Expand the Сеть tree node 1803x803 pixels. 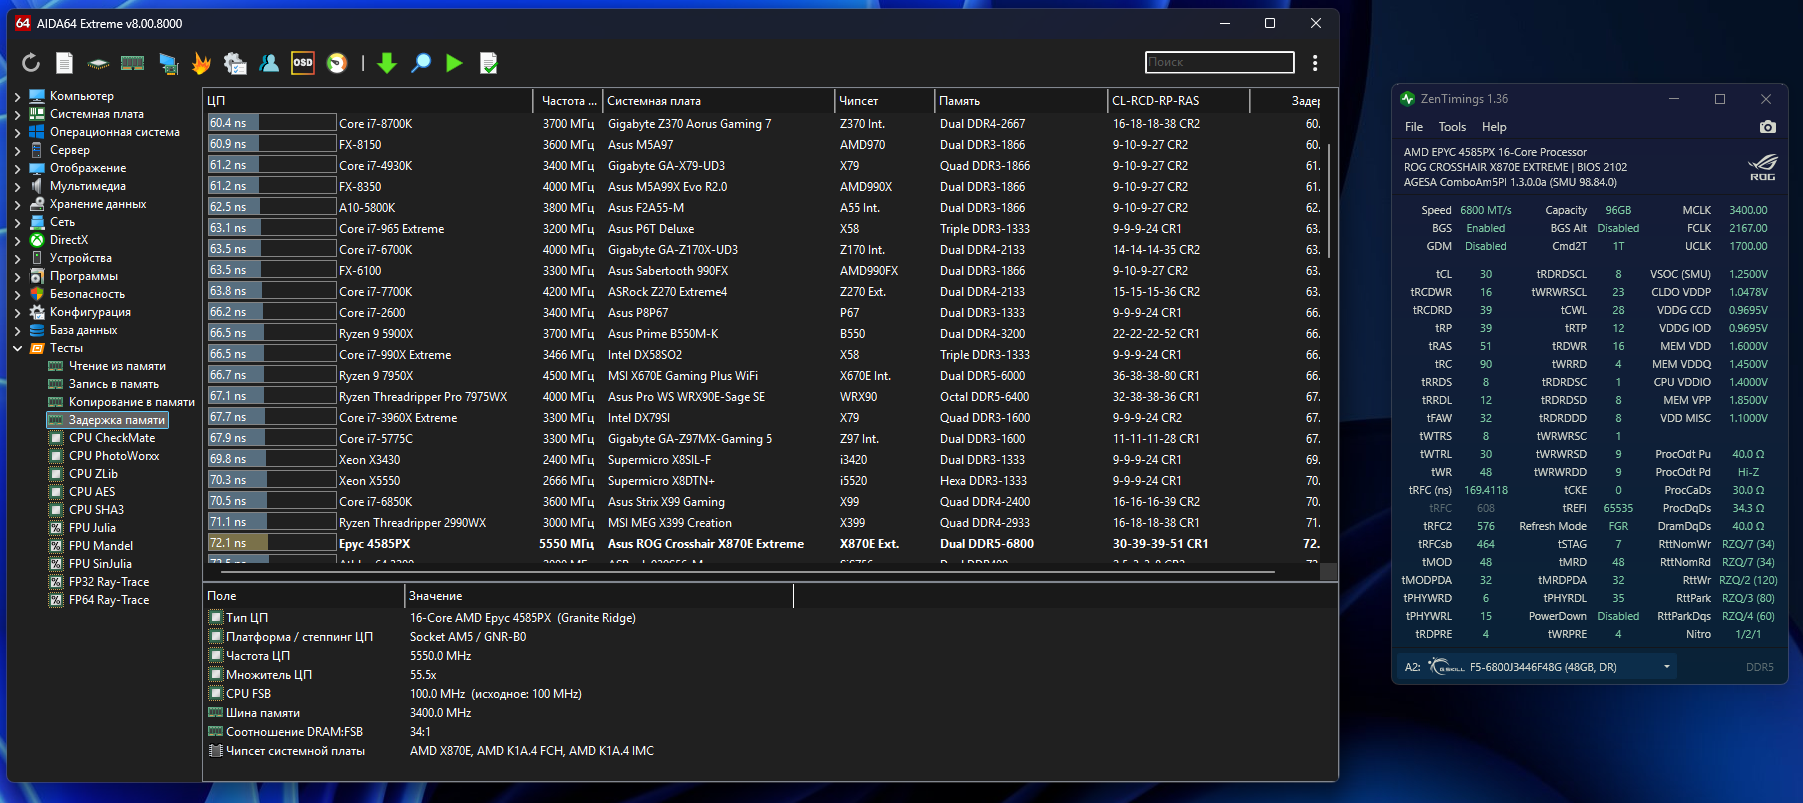point(17,222)
